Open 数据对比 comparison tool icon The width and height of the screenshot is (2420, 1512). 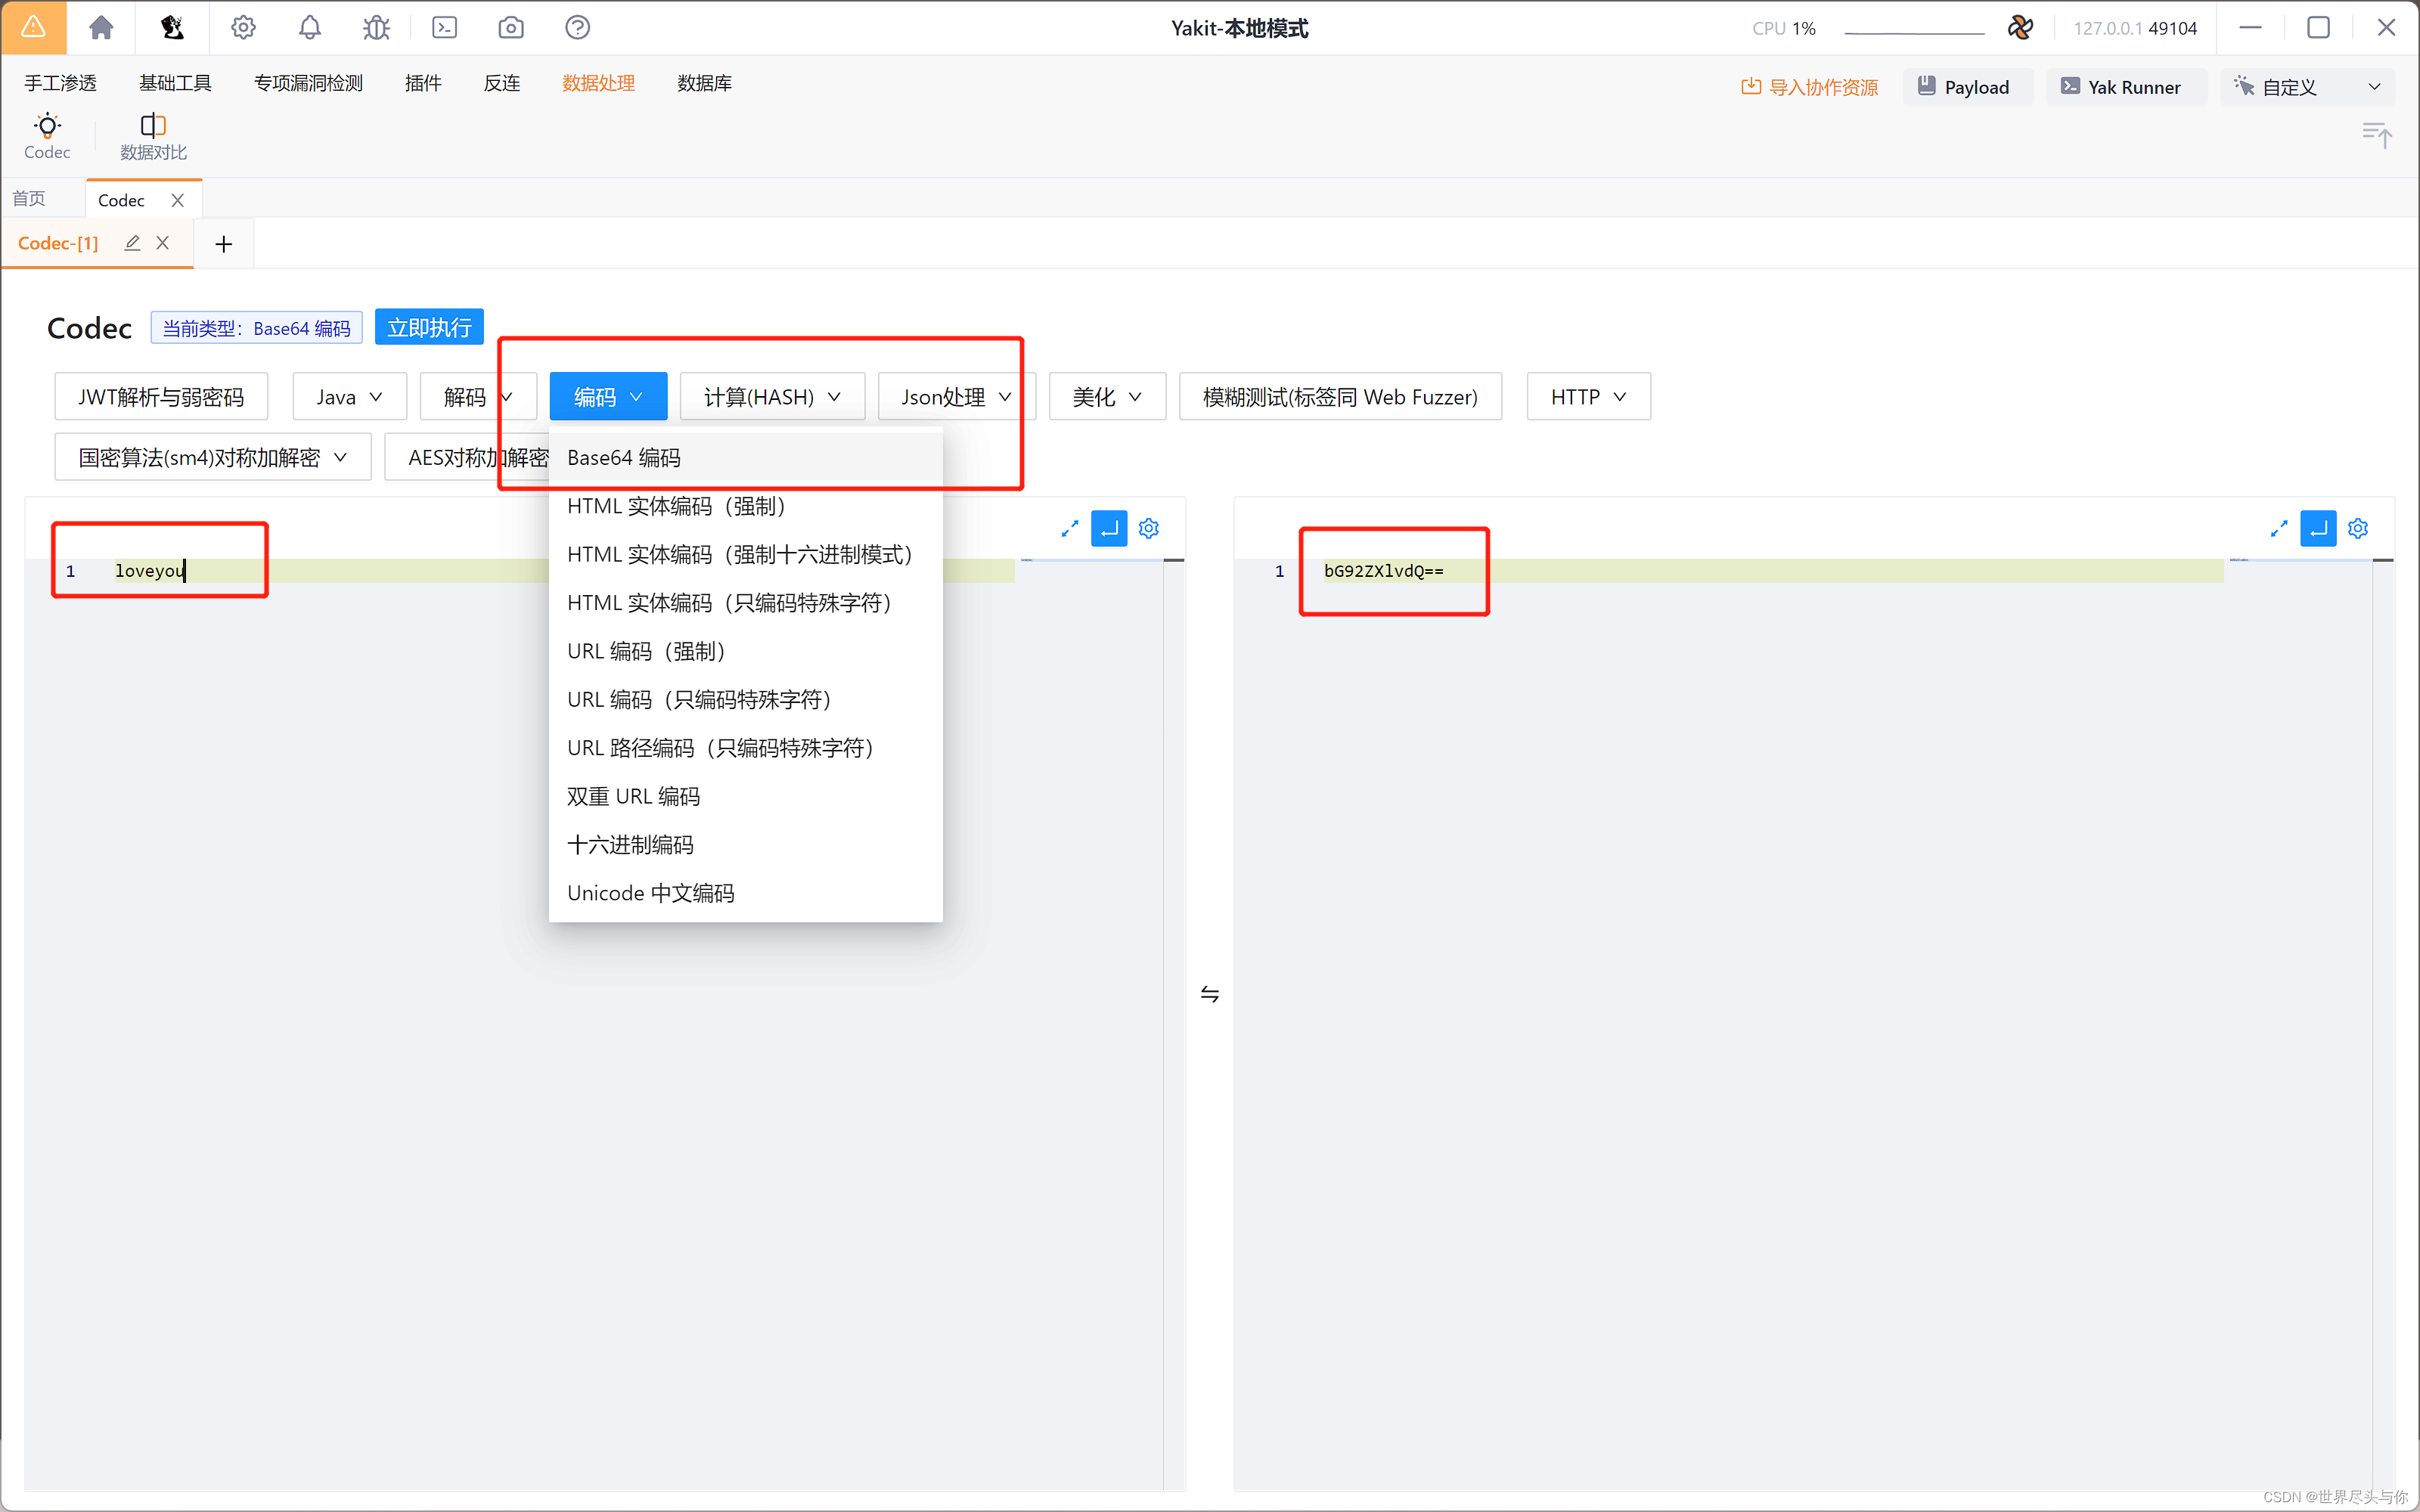pos(153,136)
